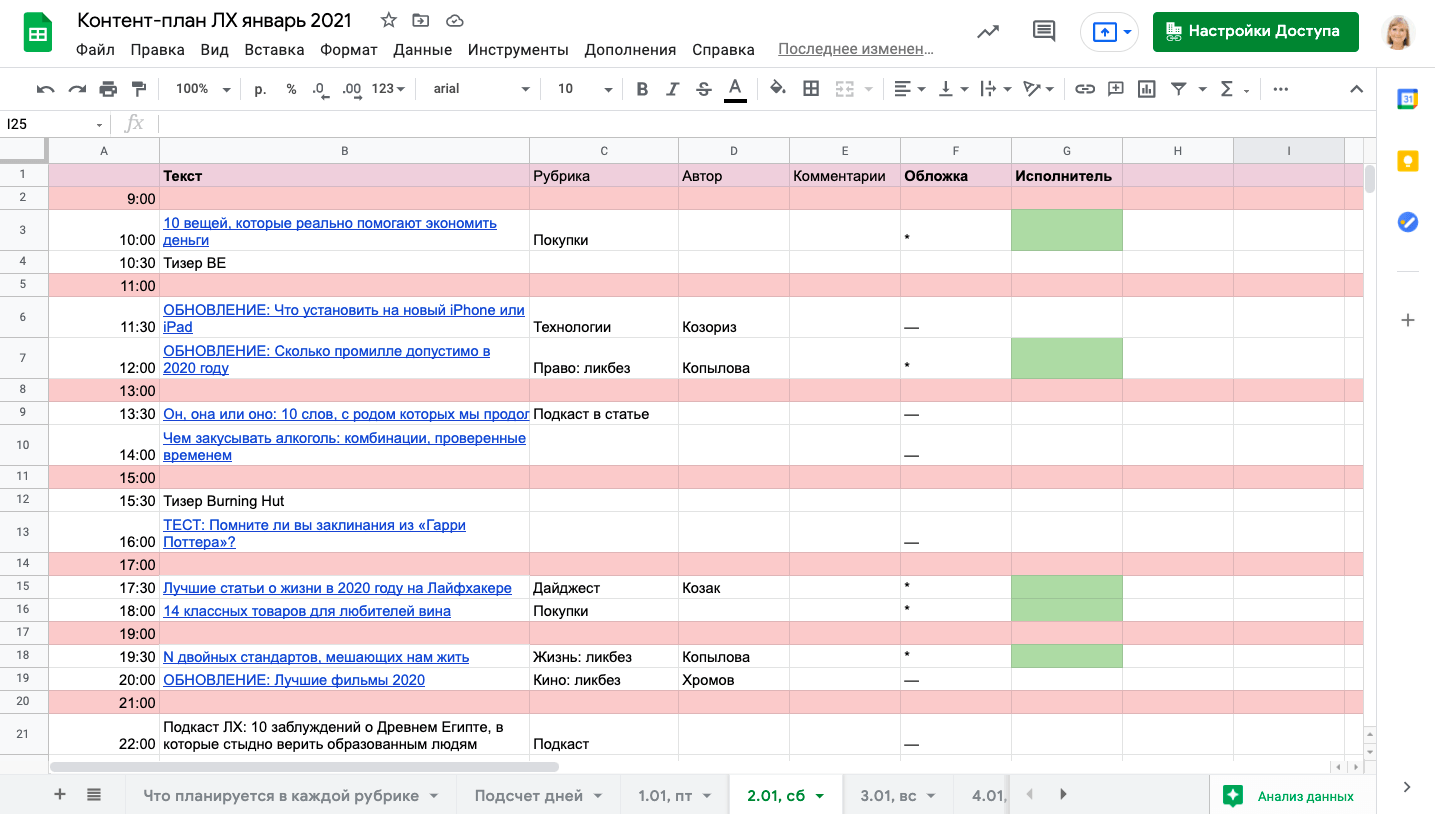Open Google Keep in side panel

pos(1407,160)
